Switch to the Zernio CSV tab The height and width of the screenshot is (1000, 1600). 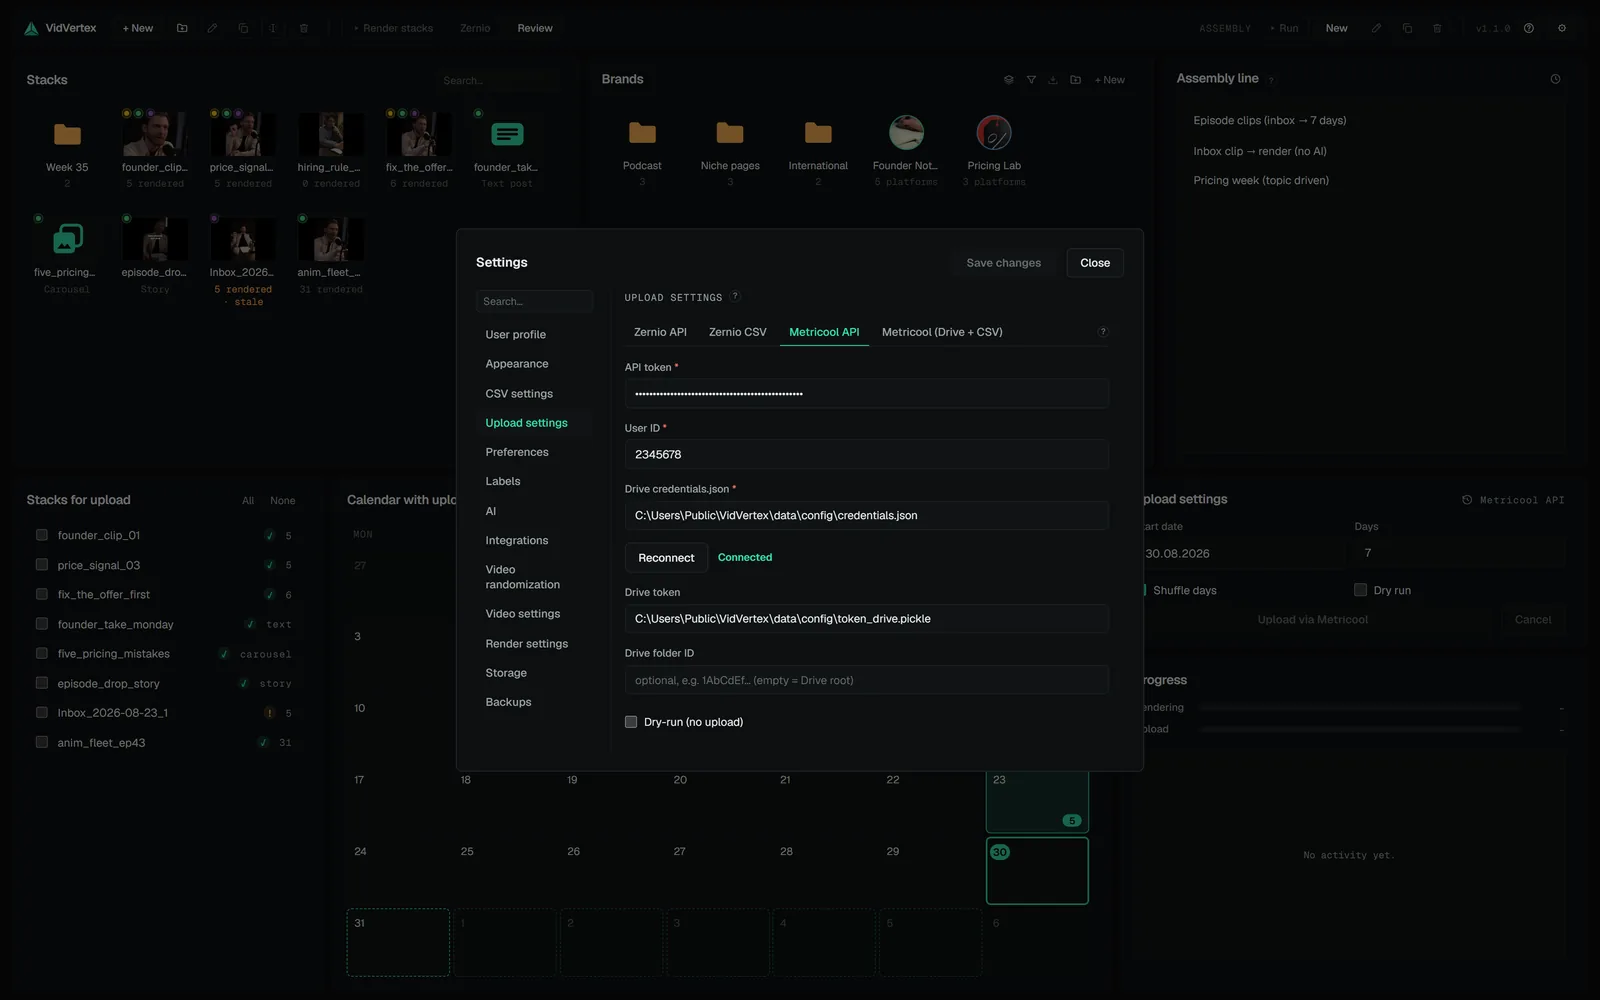point(738,332)
